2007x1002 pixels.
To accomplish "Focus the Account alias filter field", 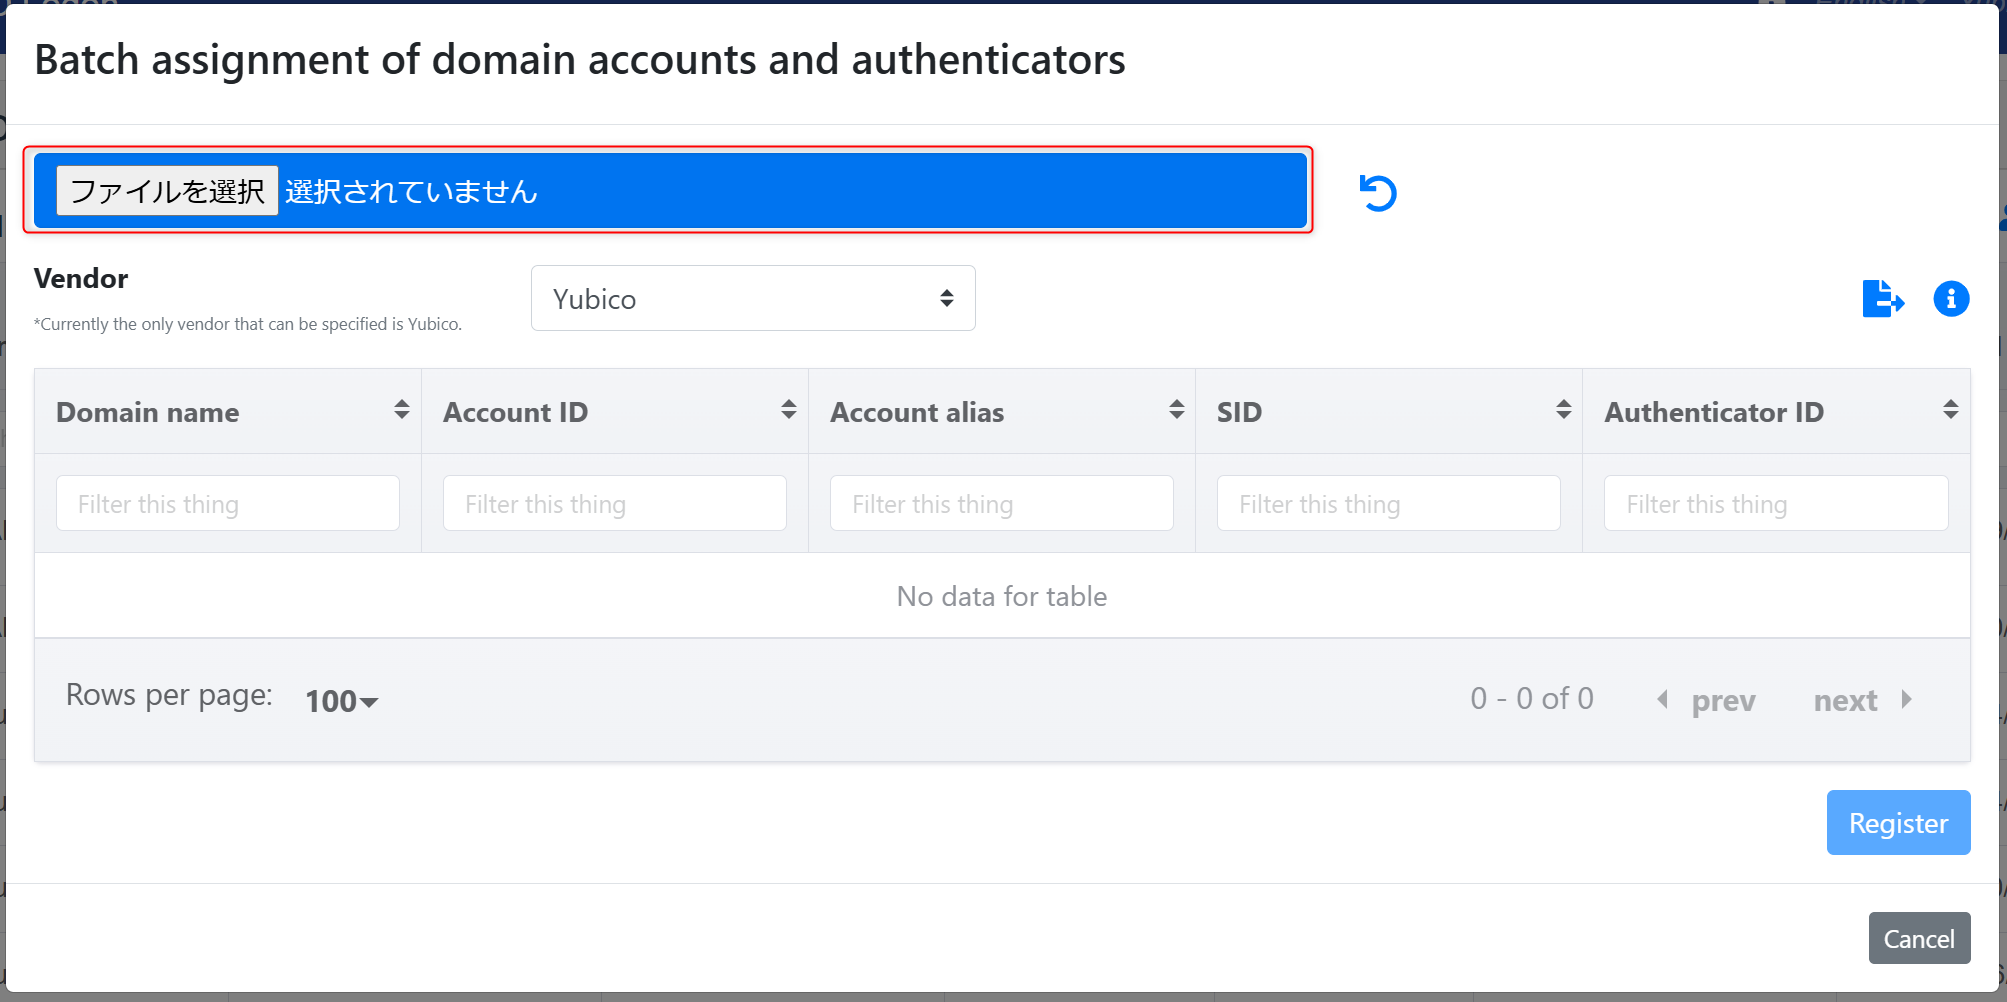I will (1001, 504).
